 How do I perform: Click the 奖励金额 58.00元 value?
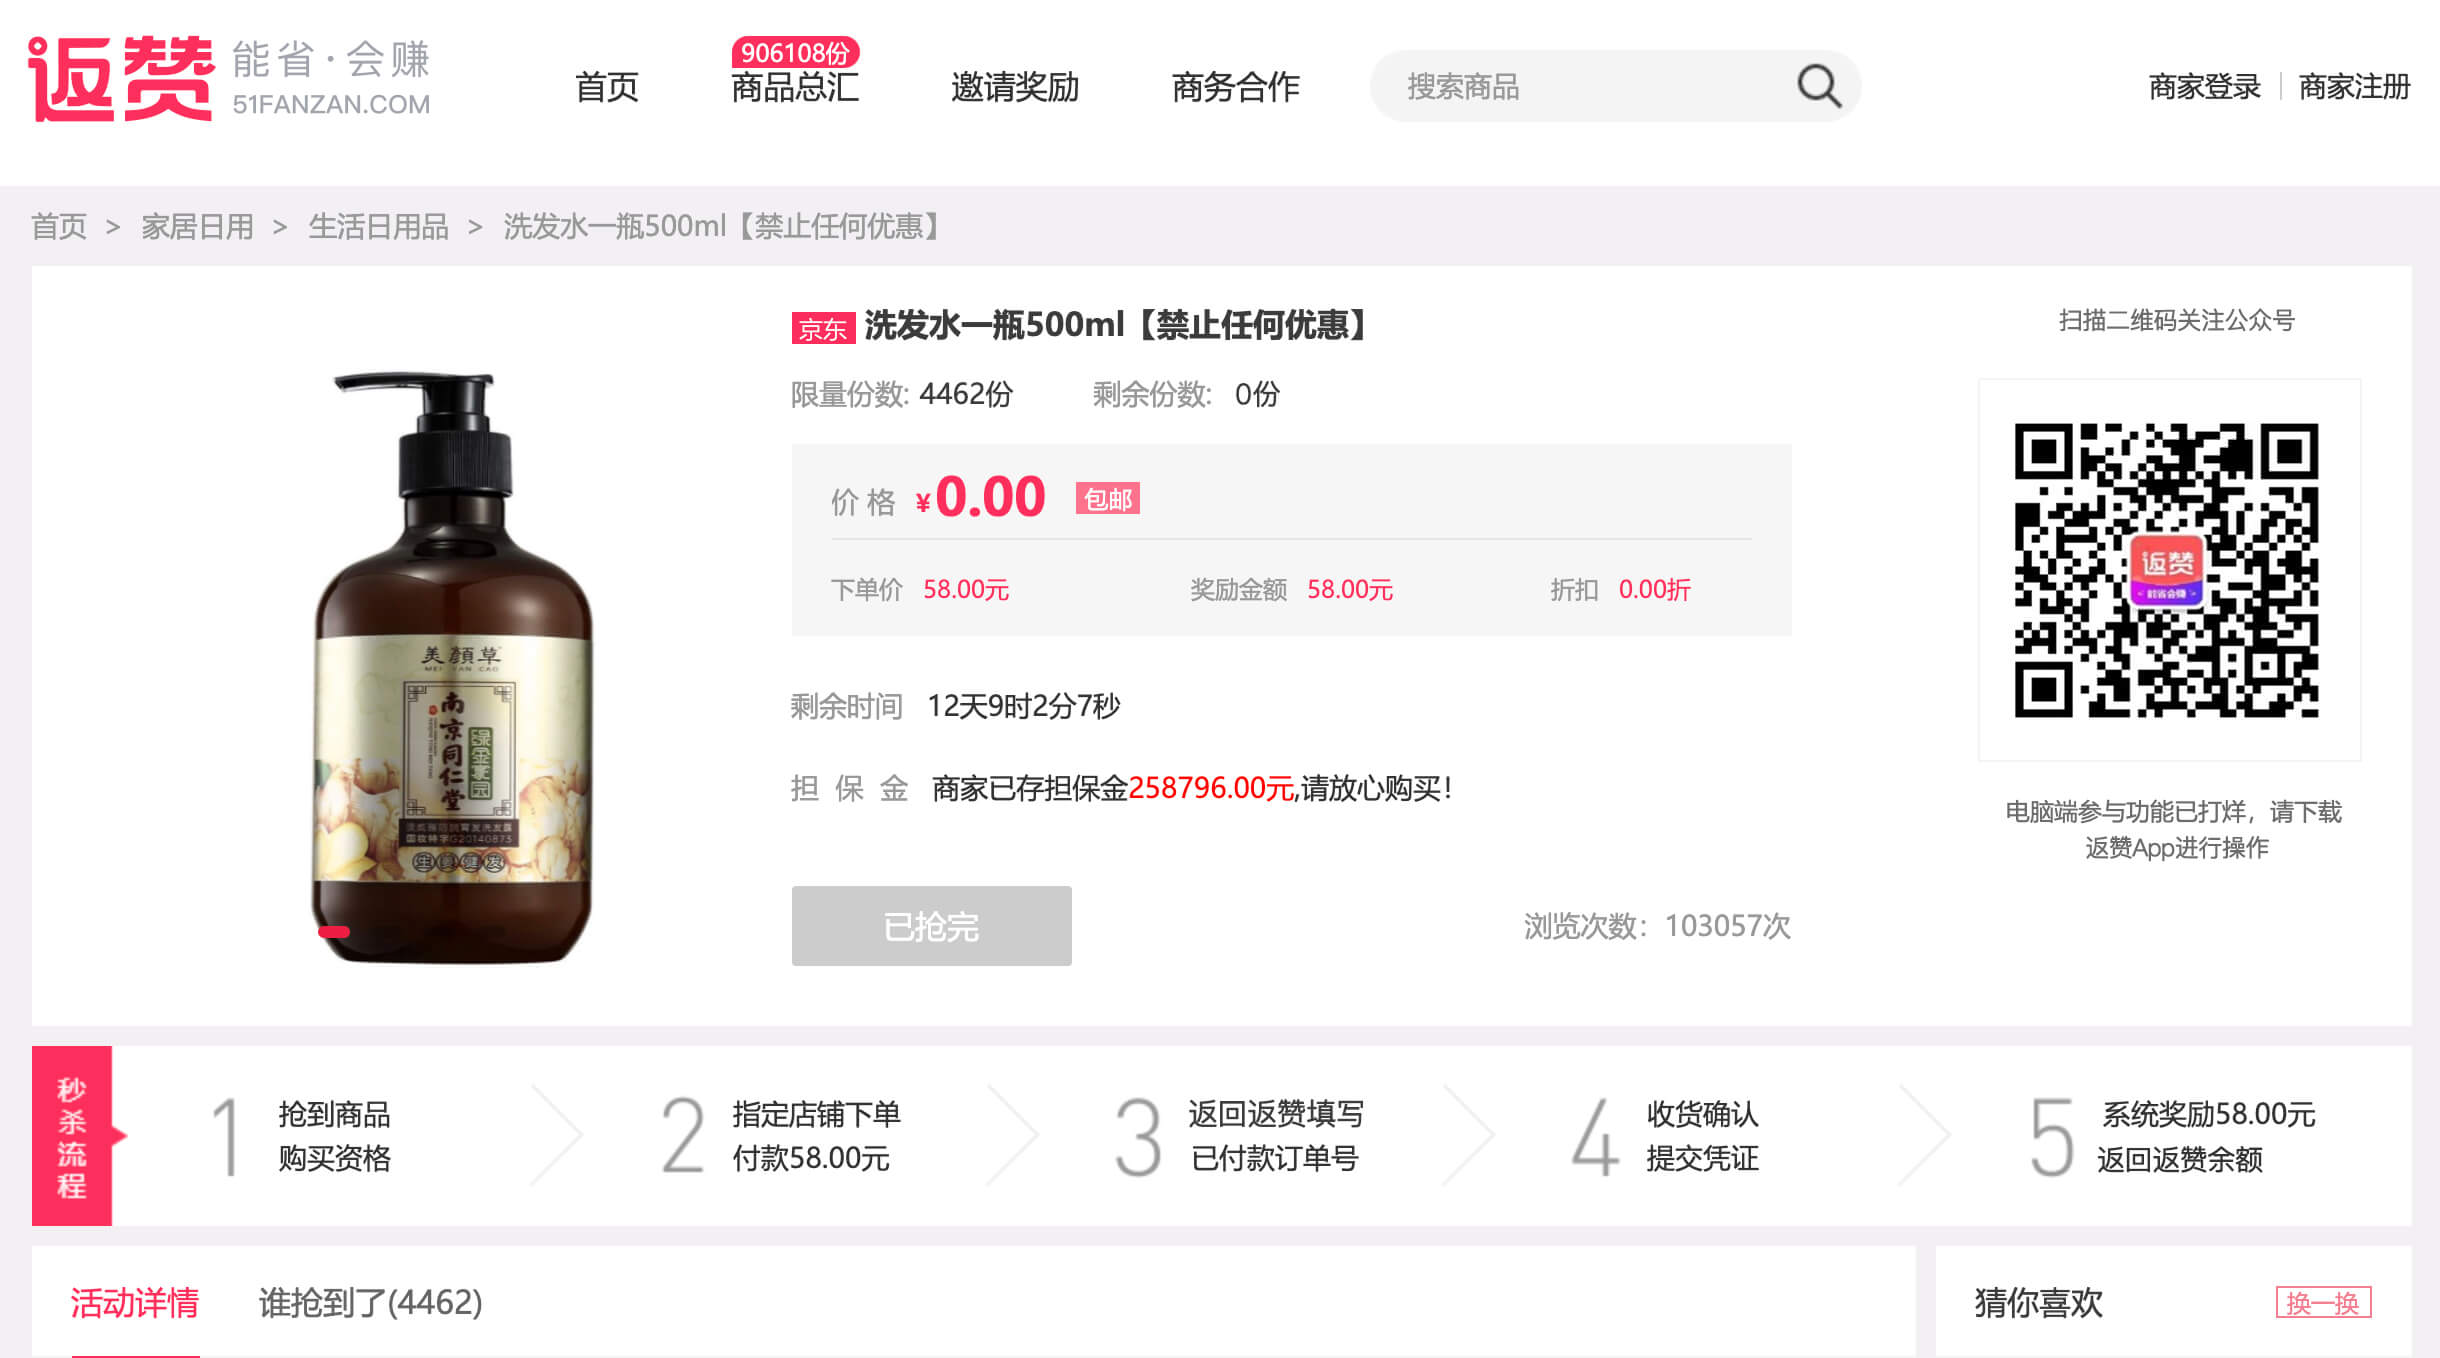[x=1350, y=590]
